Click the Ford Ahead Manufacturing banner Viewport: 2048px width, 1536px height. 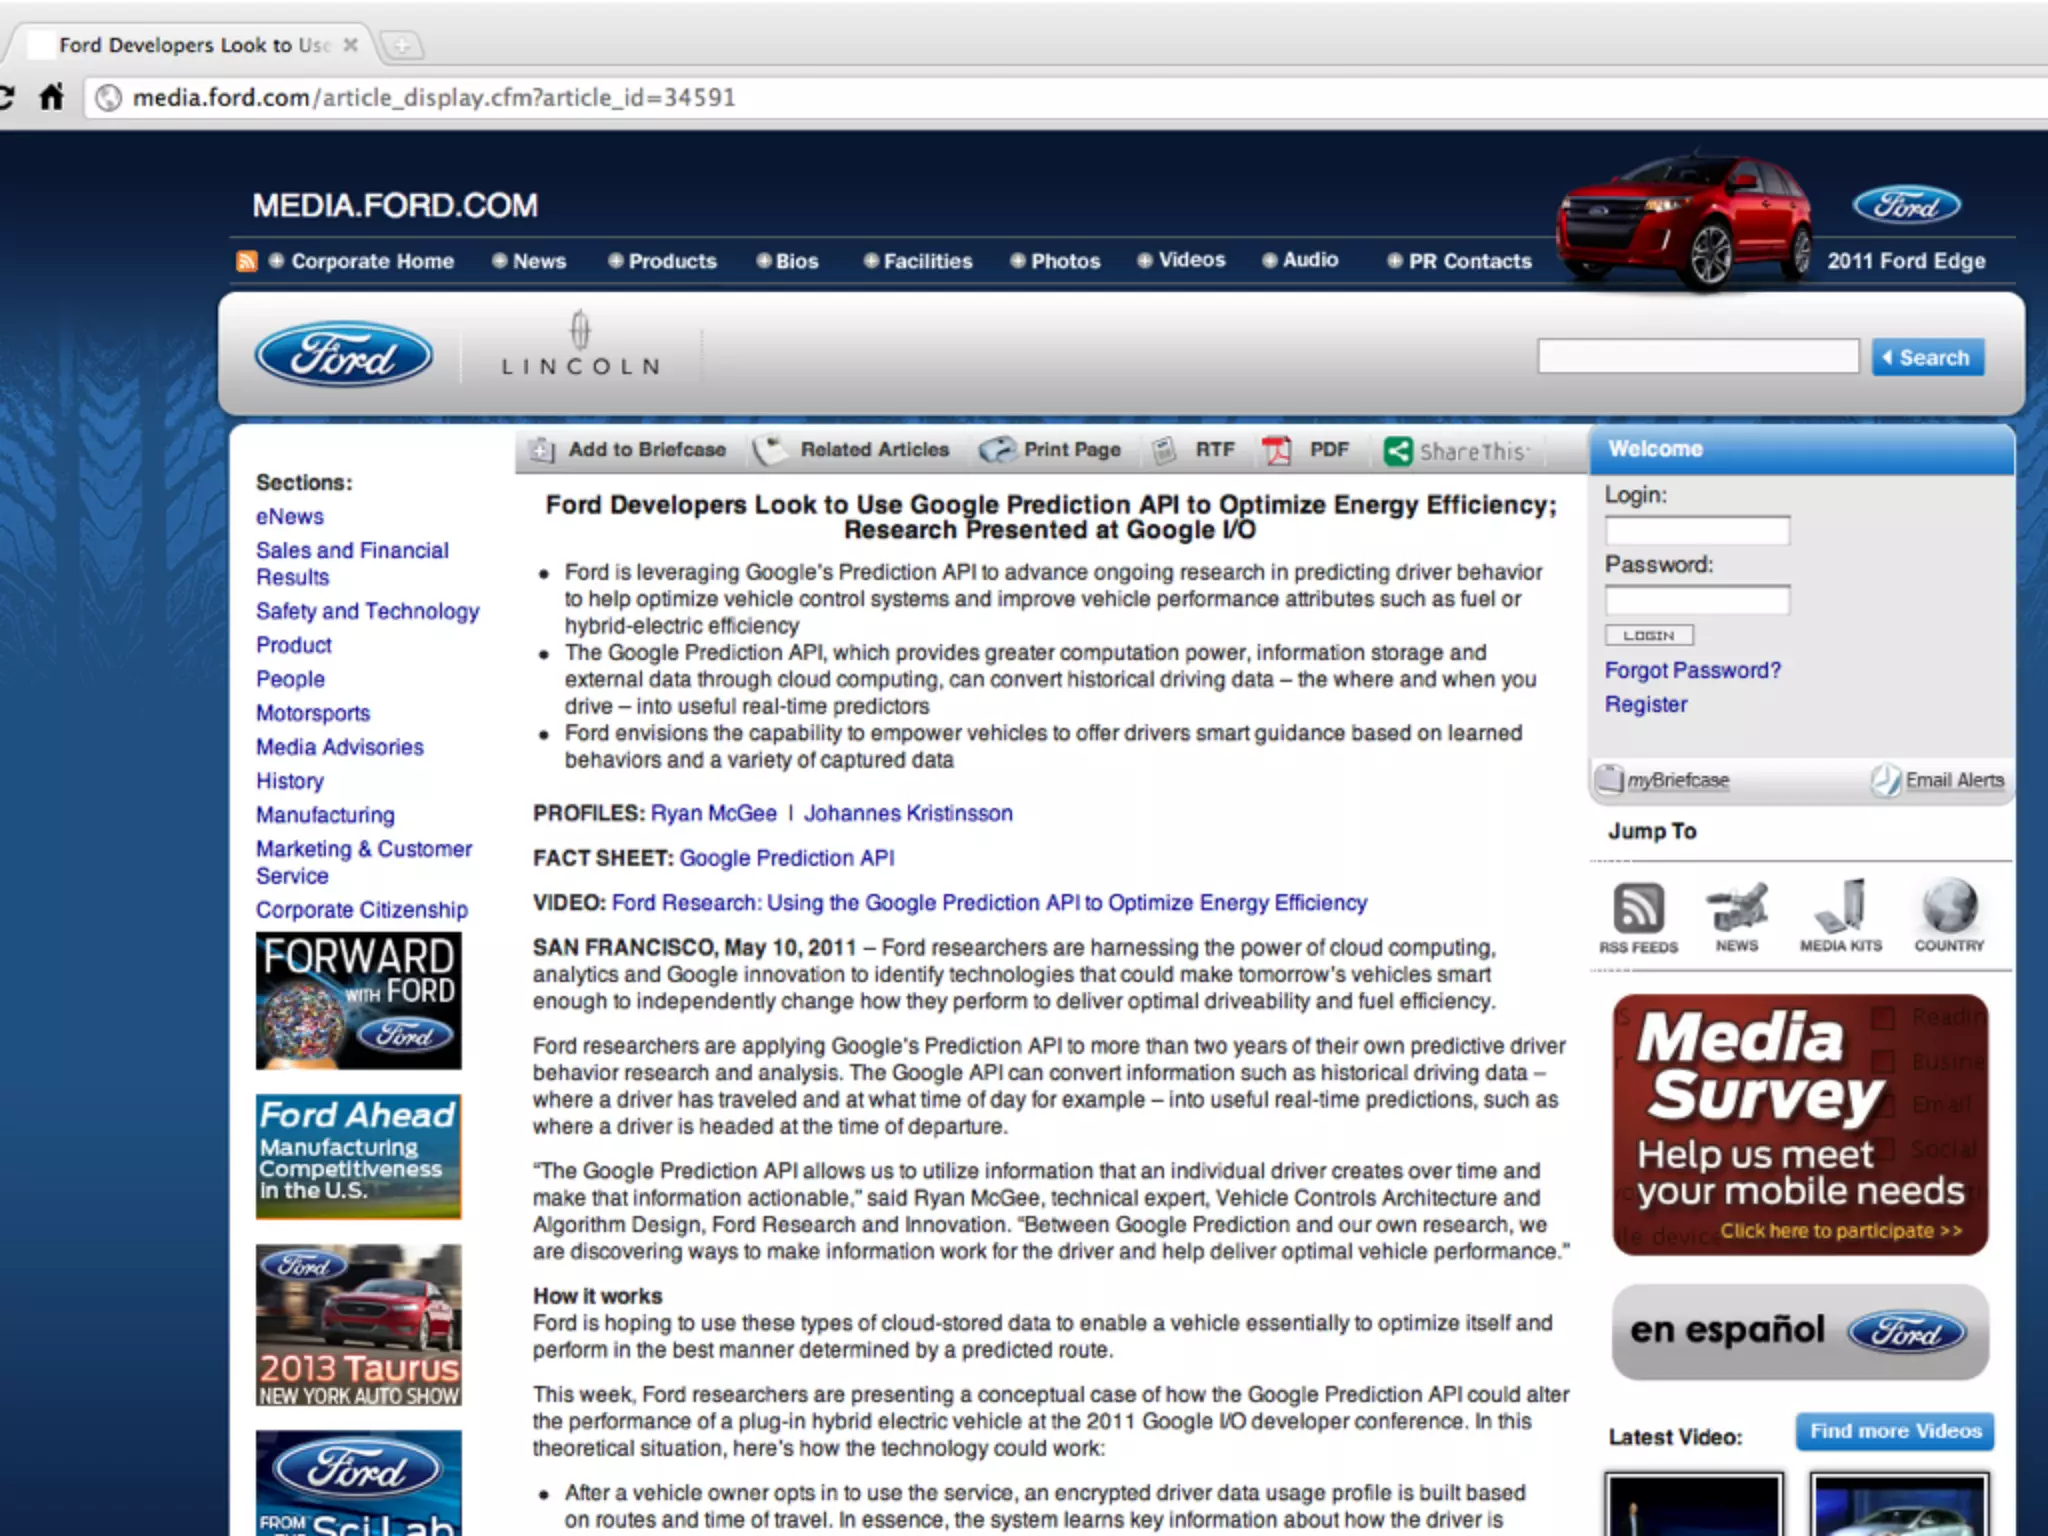tap(358, 1156)
